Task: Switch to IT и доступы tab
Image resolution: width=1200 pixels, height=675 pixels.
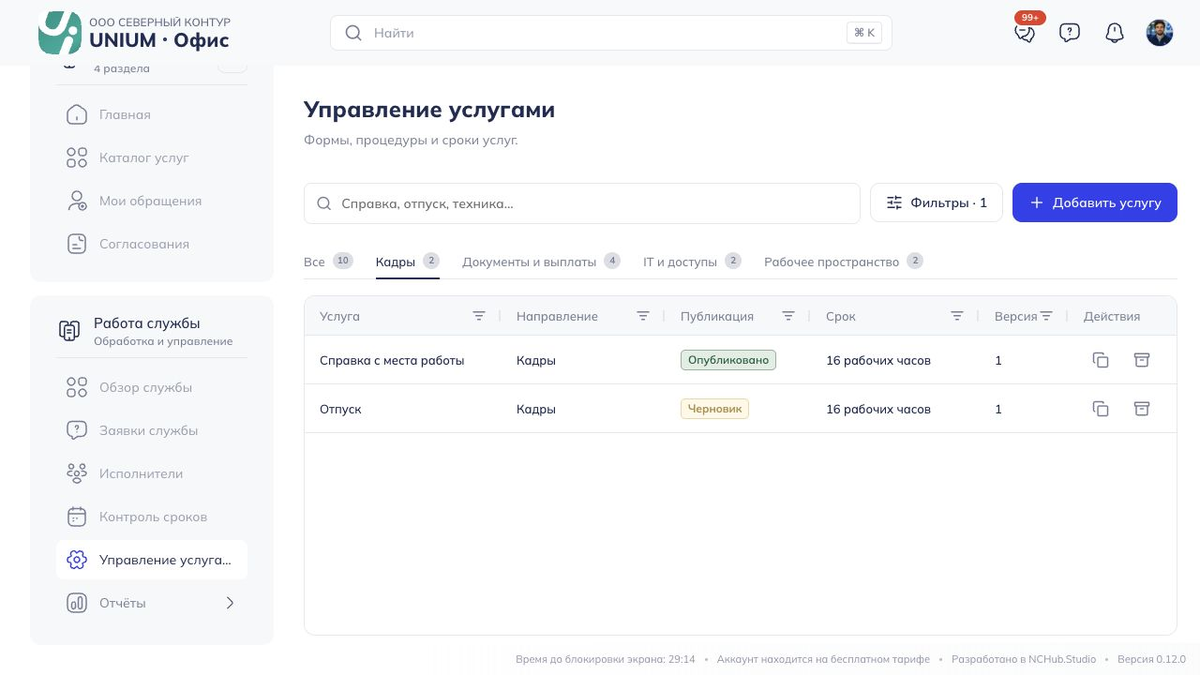Action: 692,262
